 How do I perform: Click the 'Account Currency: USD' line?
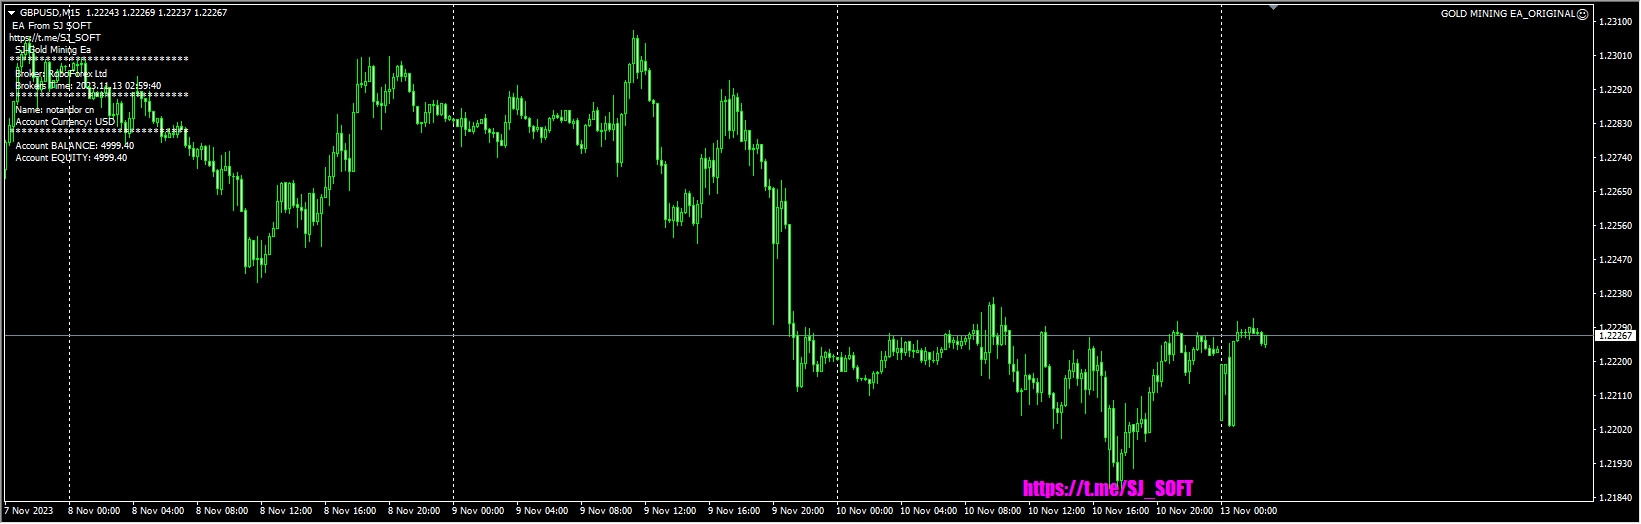65,122
